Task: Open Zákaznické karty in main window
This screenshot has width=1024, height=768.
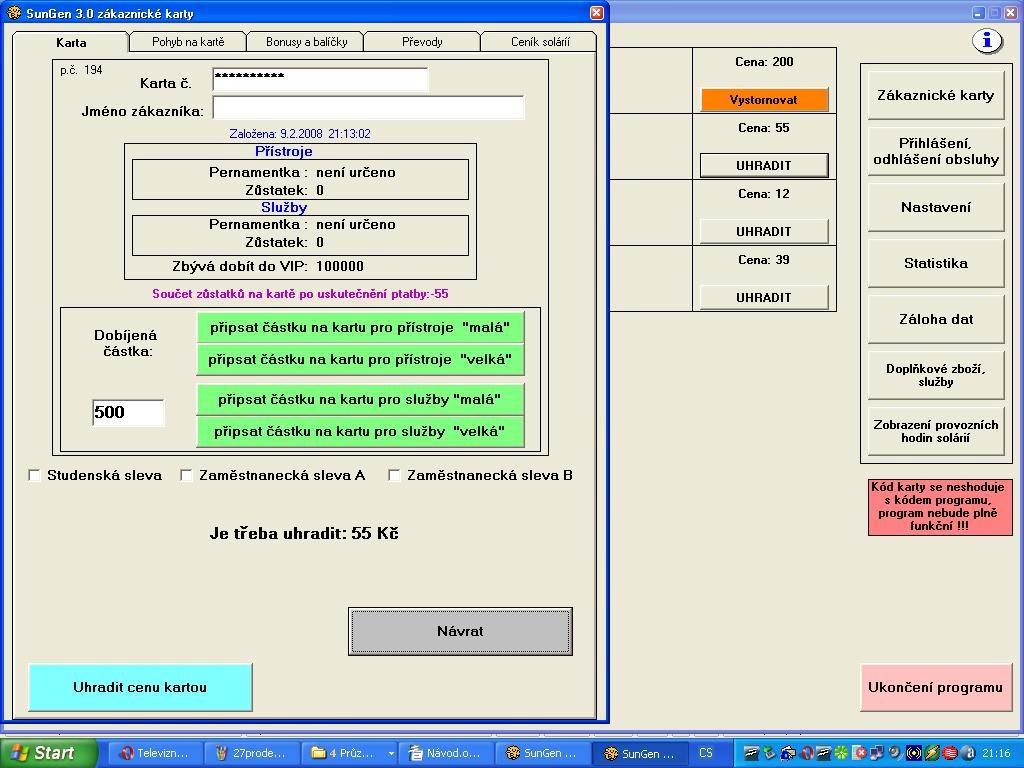Action: tap(936, 95)
